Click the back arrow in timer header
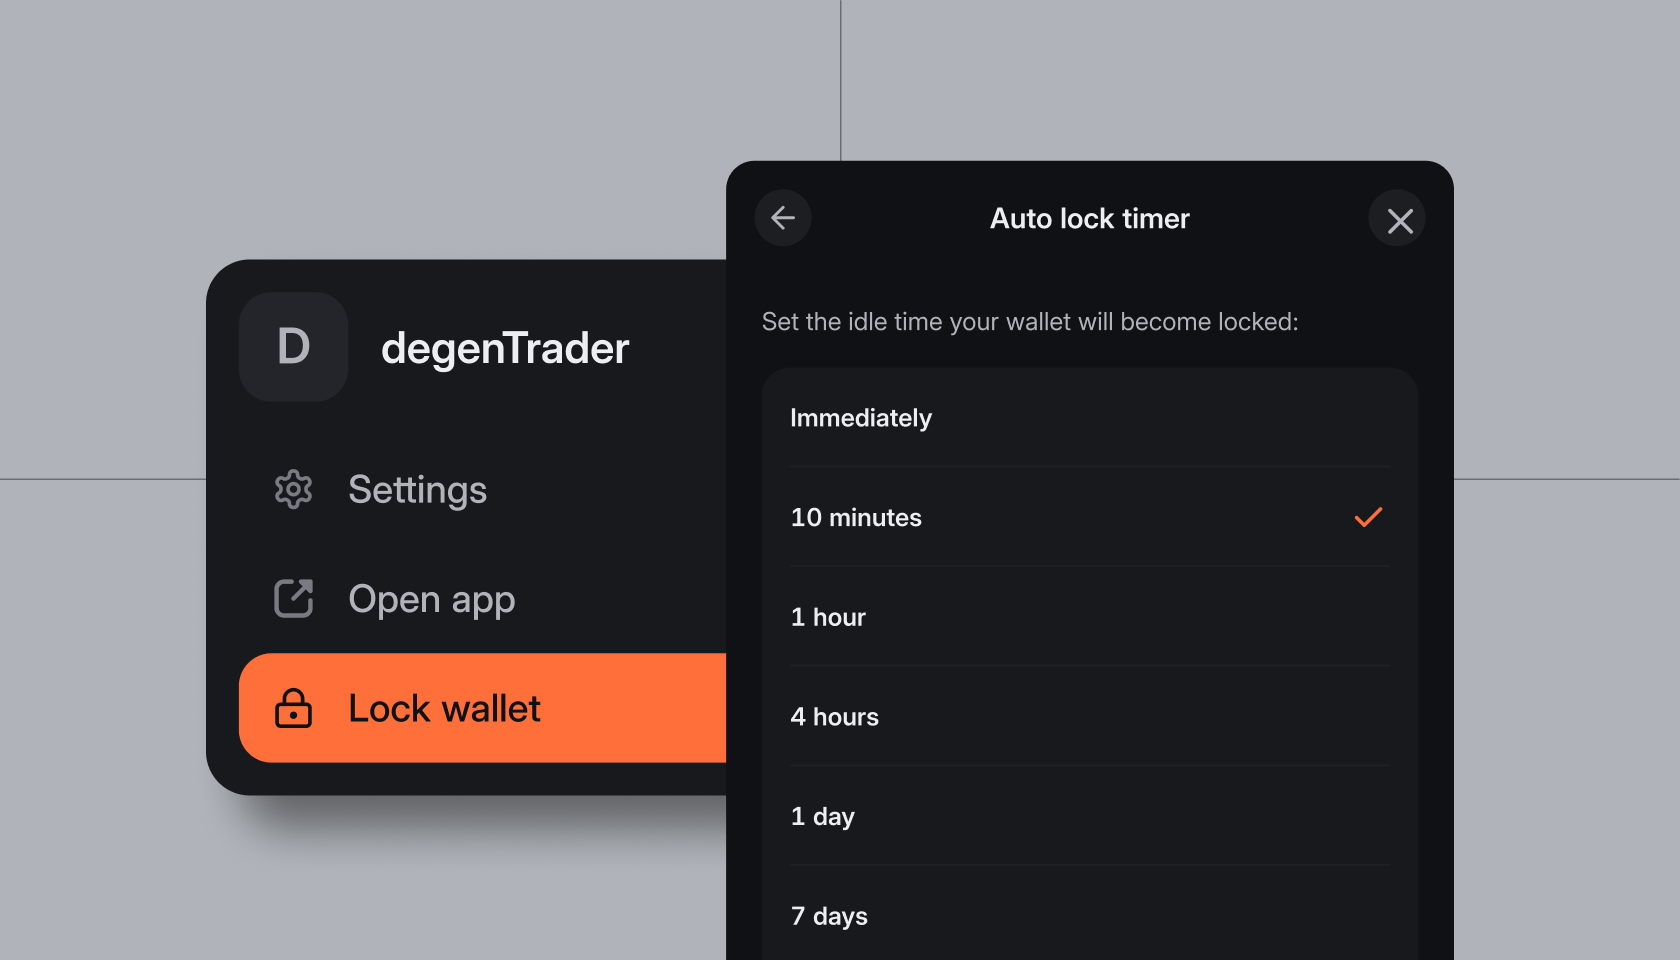Image resolution: width=1680 pixels, height=960 pixels. coord(783,218)
